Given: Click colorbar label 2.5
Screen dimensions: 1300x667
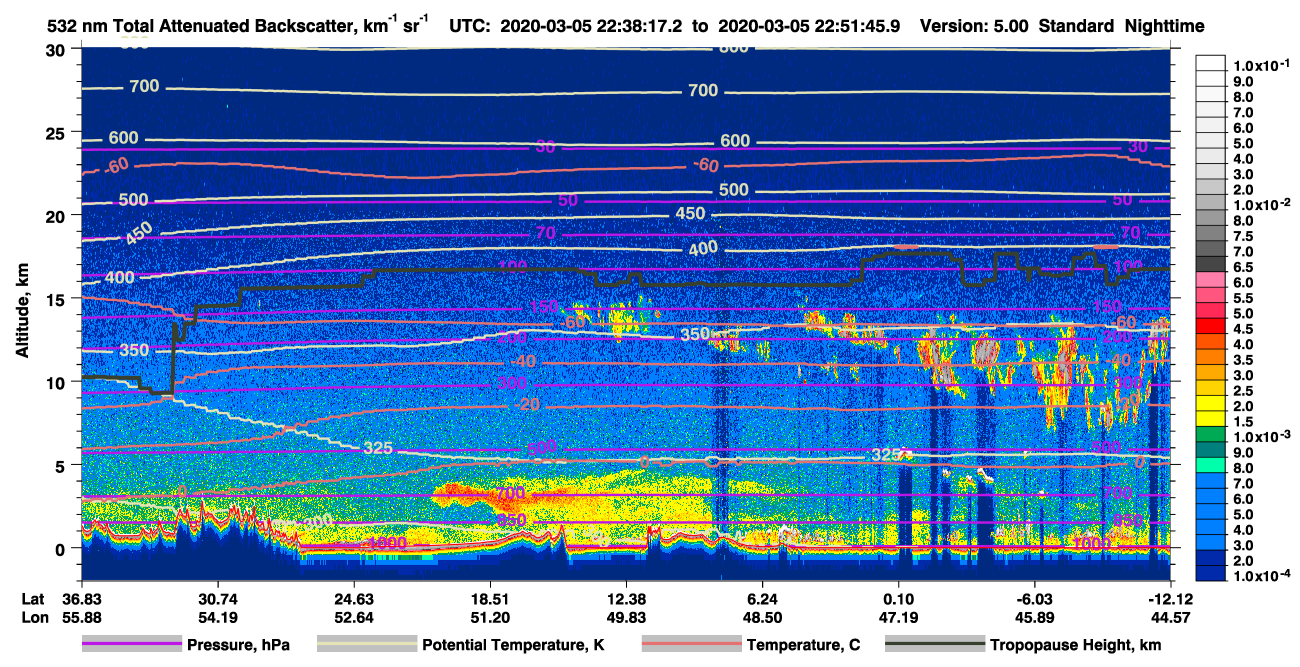Looking at the screenshot, I should click(1242, 391).
